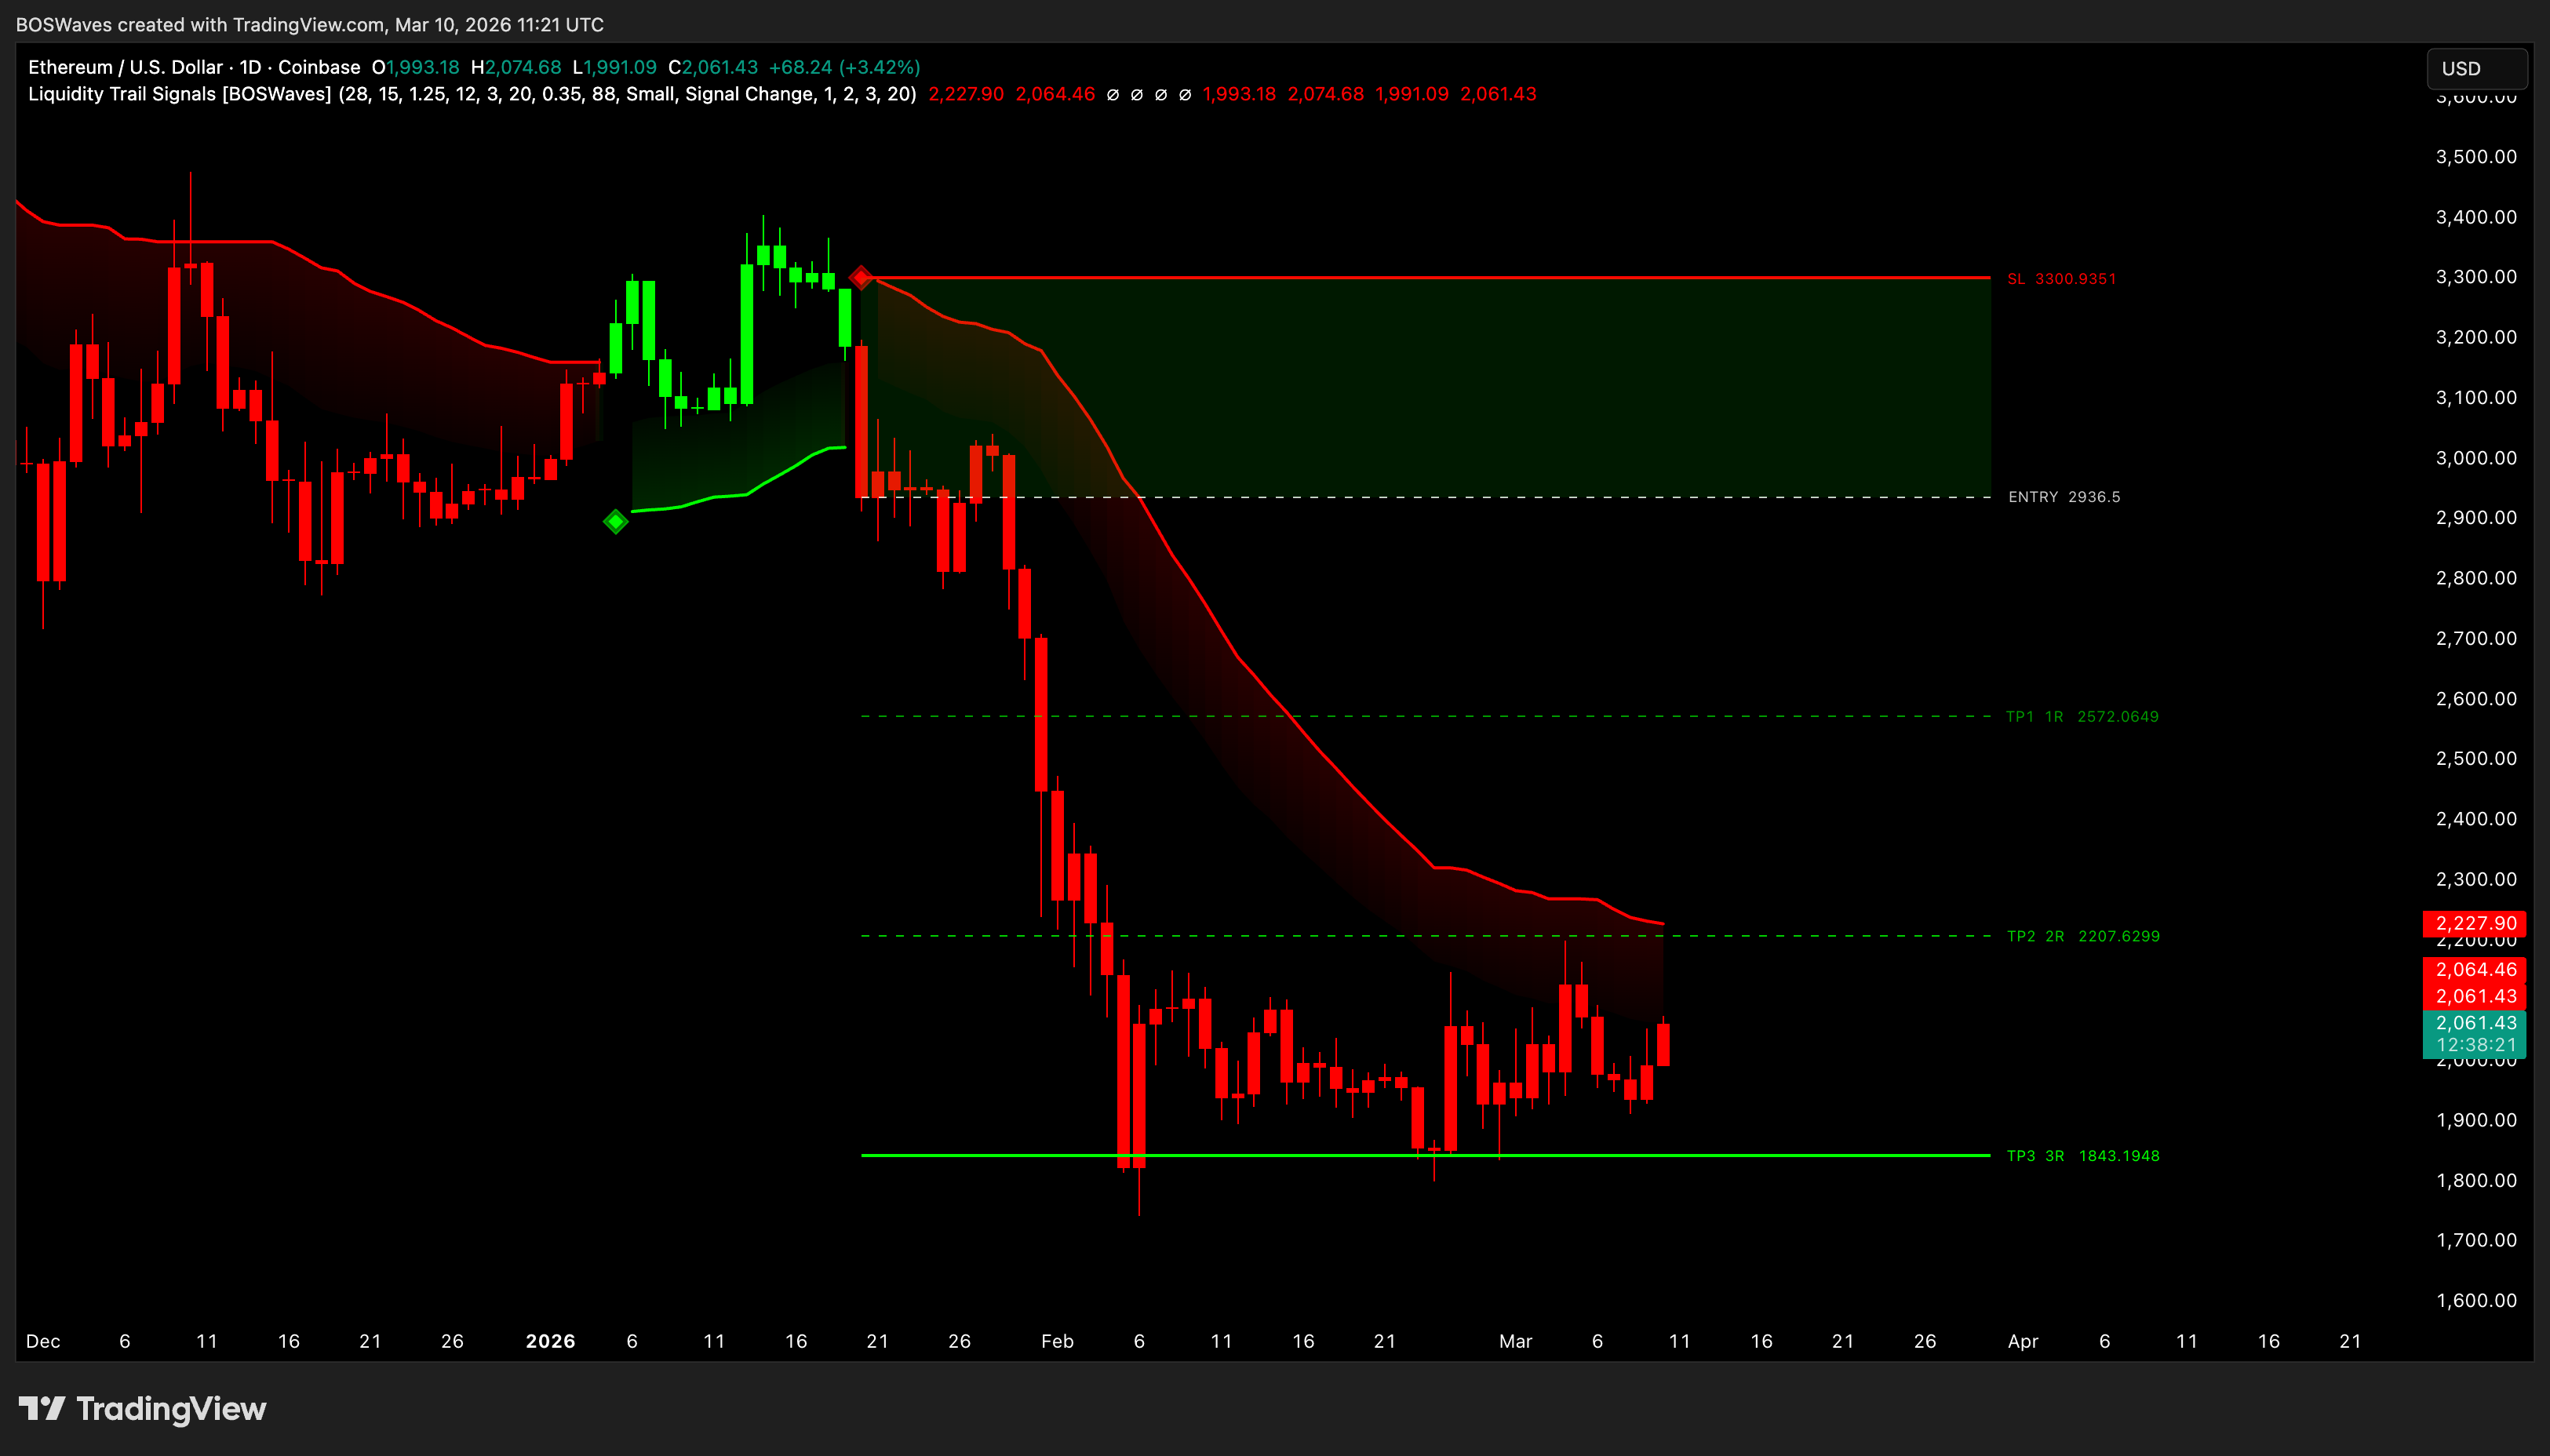The height and width of the screenshot is (1456, 2550).
Task: Click the Dec label on the time axis
Action: pyautogui.click(x=43, y=1341)
